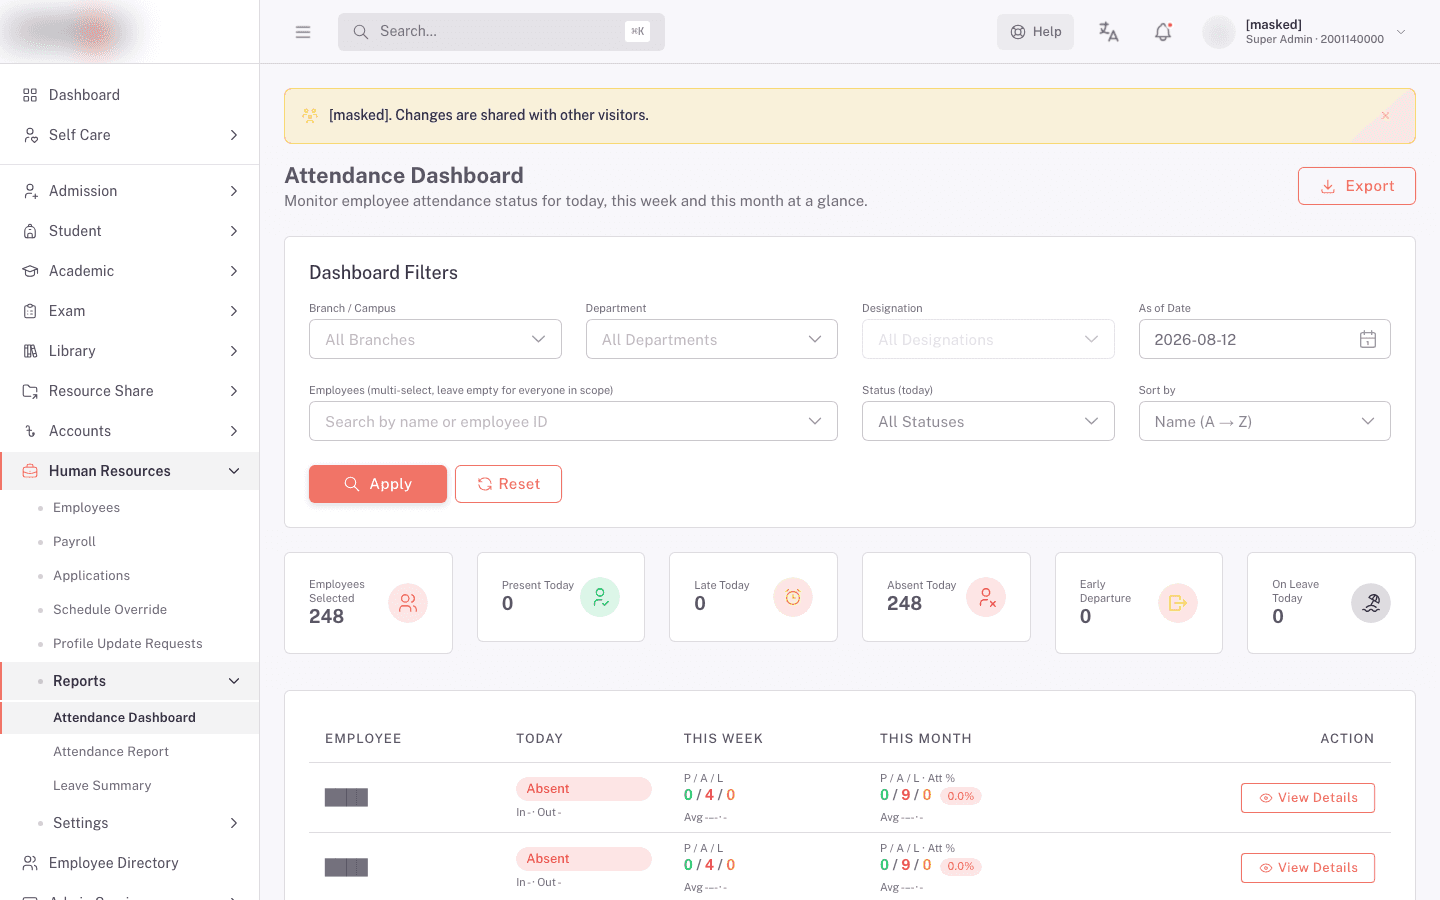The image size is (1440, 900).
Task: Open Leave Summary in sidebar
Action: [102, 786]
